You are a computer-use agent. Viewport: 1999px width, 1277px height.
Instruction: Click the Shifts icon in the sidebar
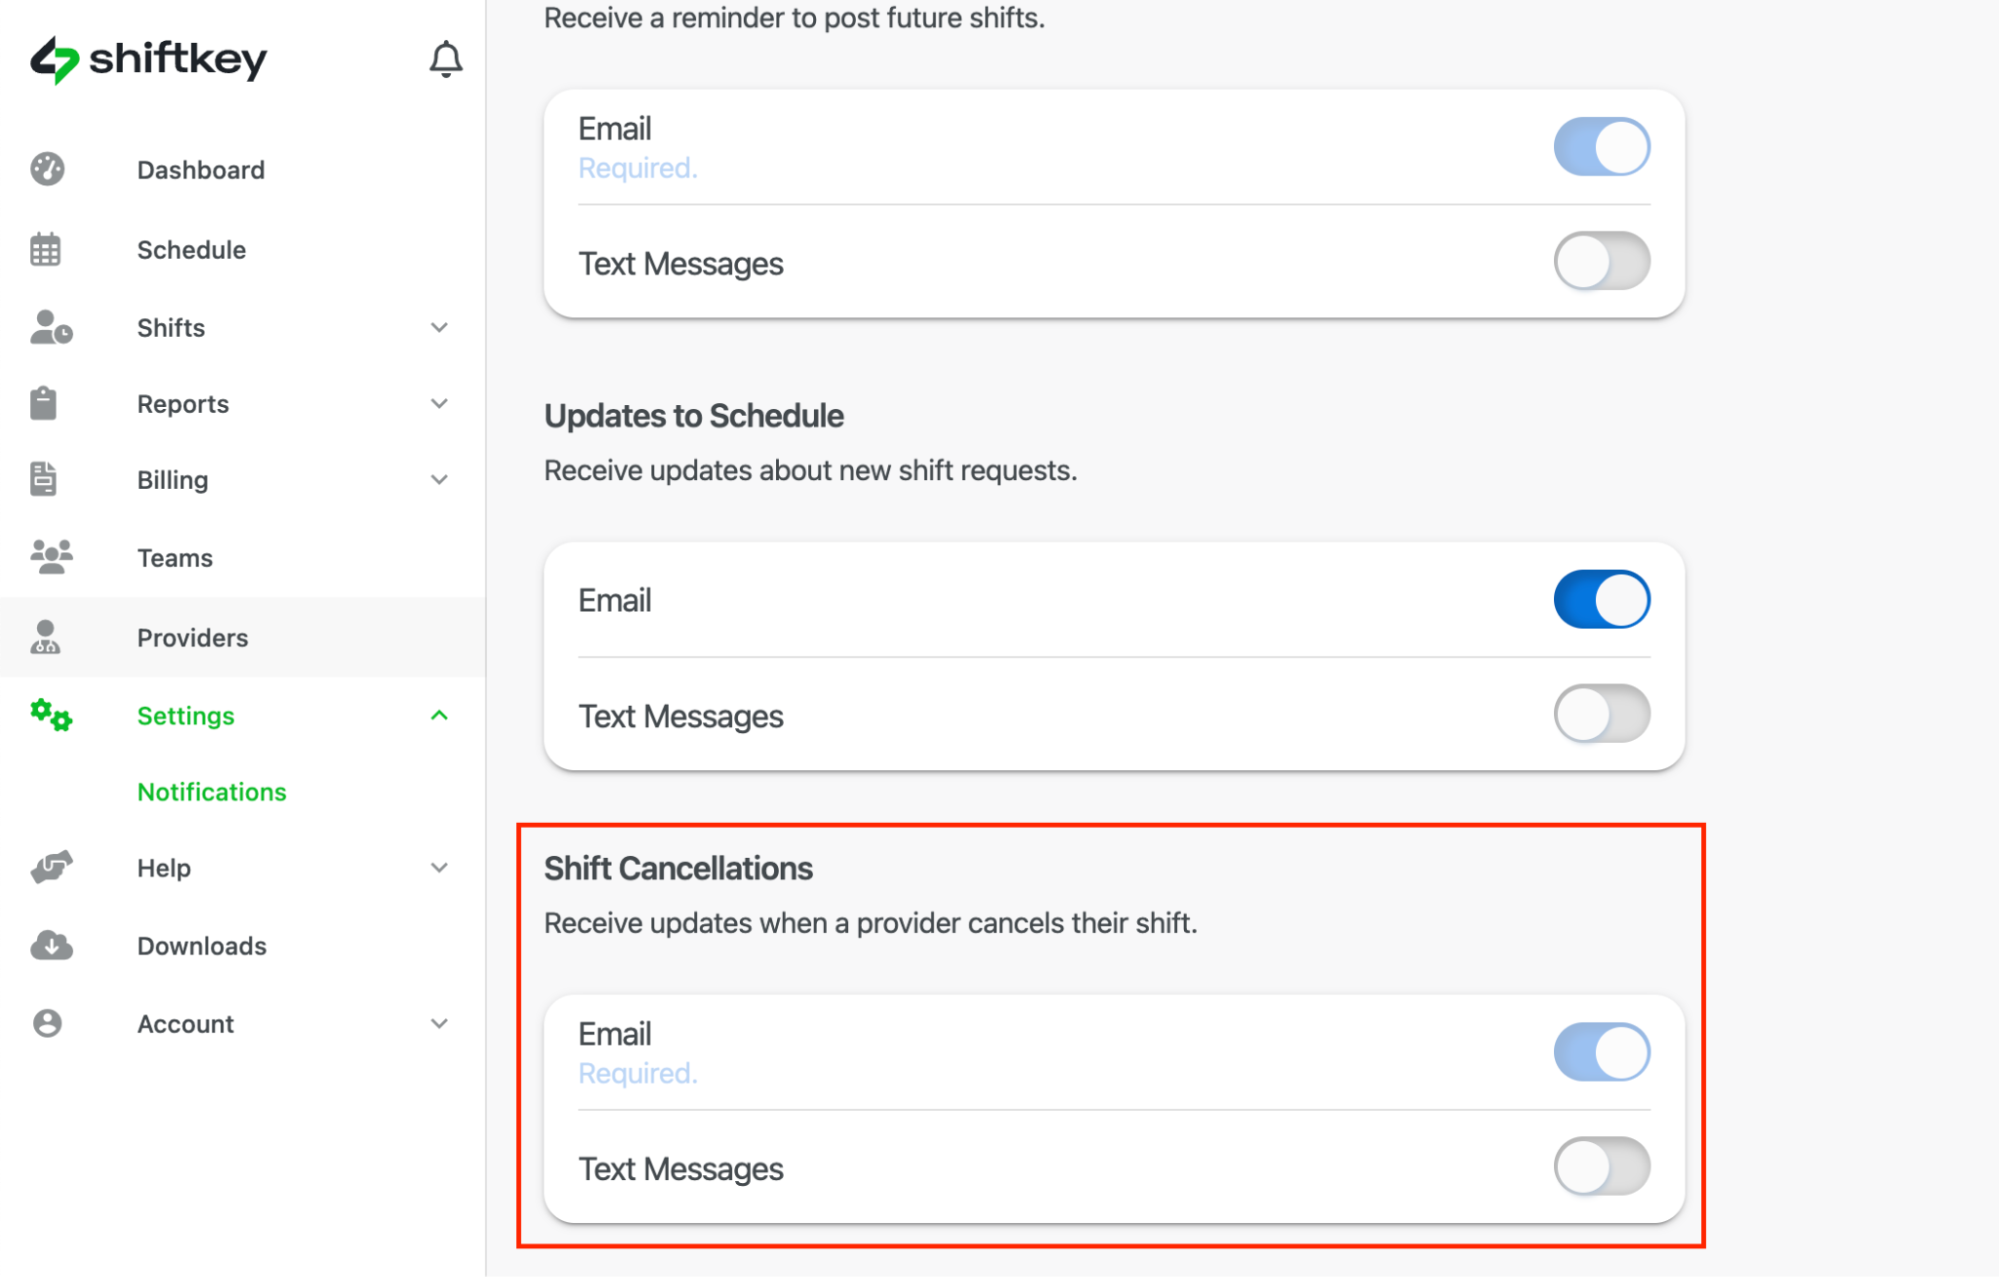[x=50, y=327]
